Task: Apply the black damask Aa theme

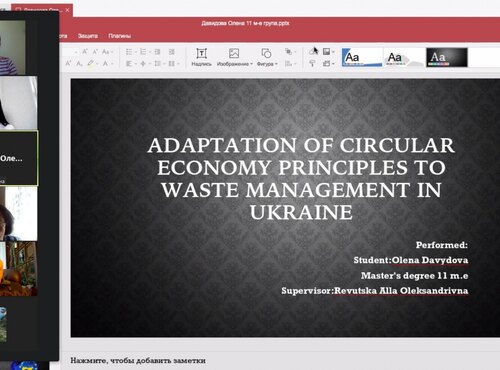Action: tap(447, 57)
